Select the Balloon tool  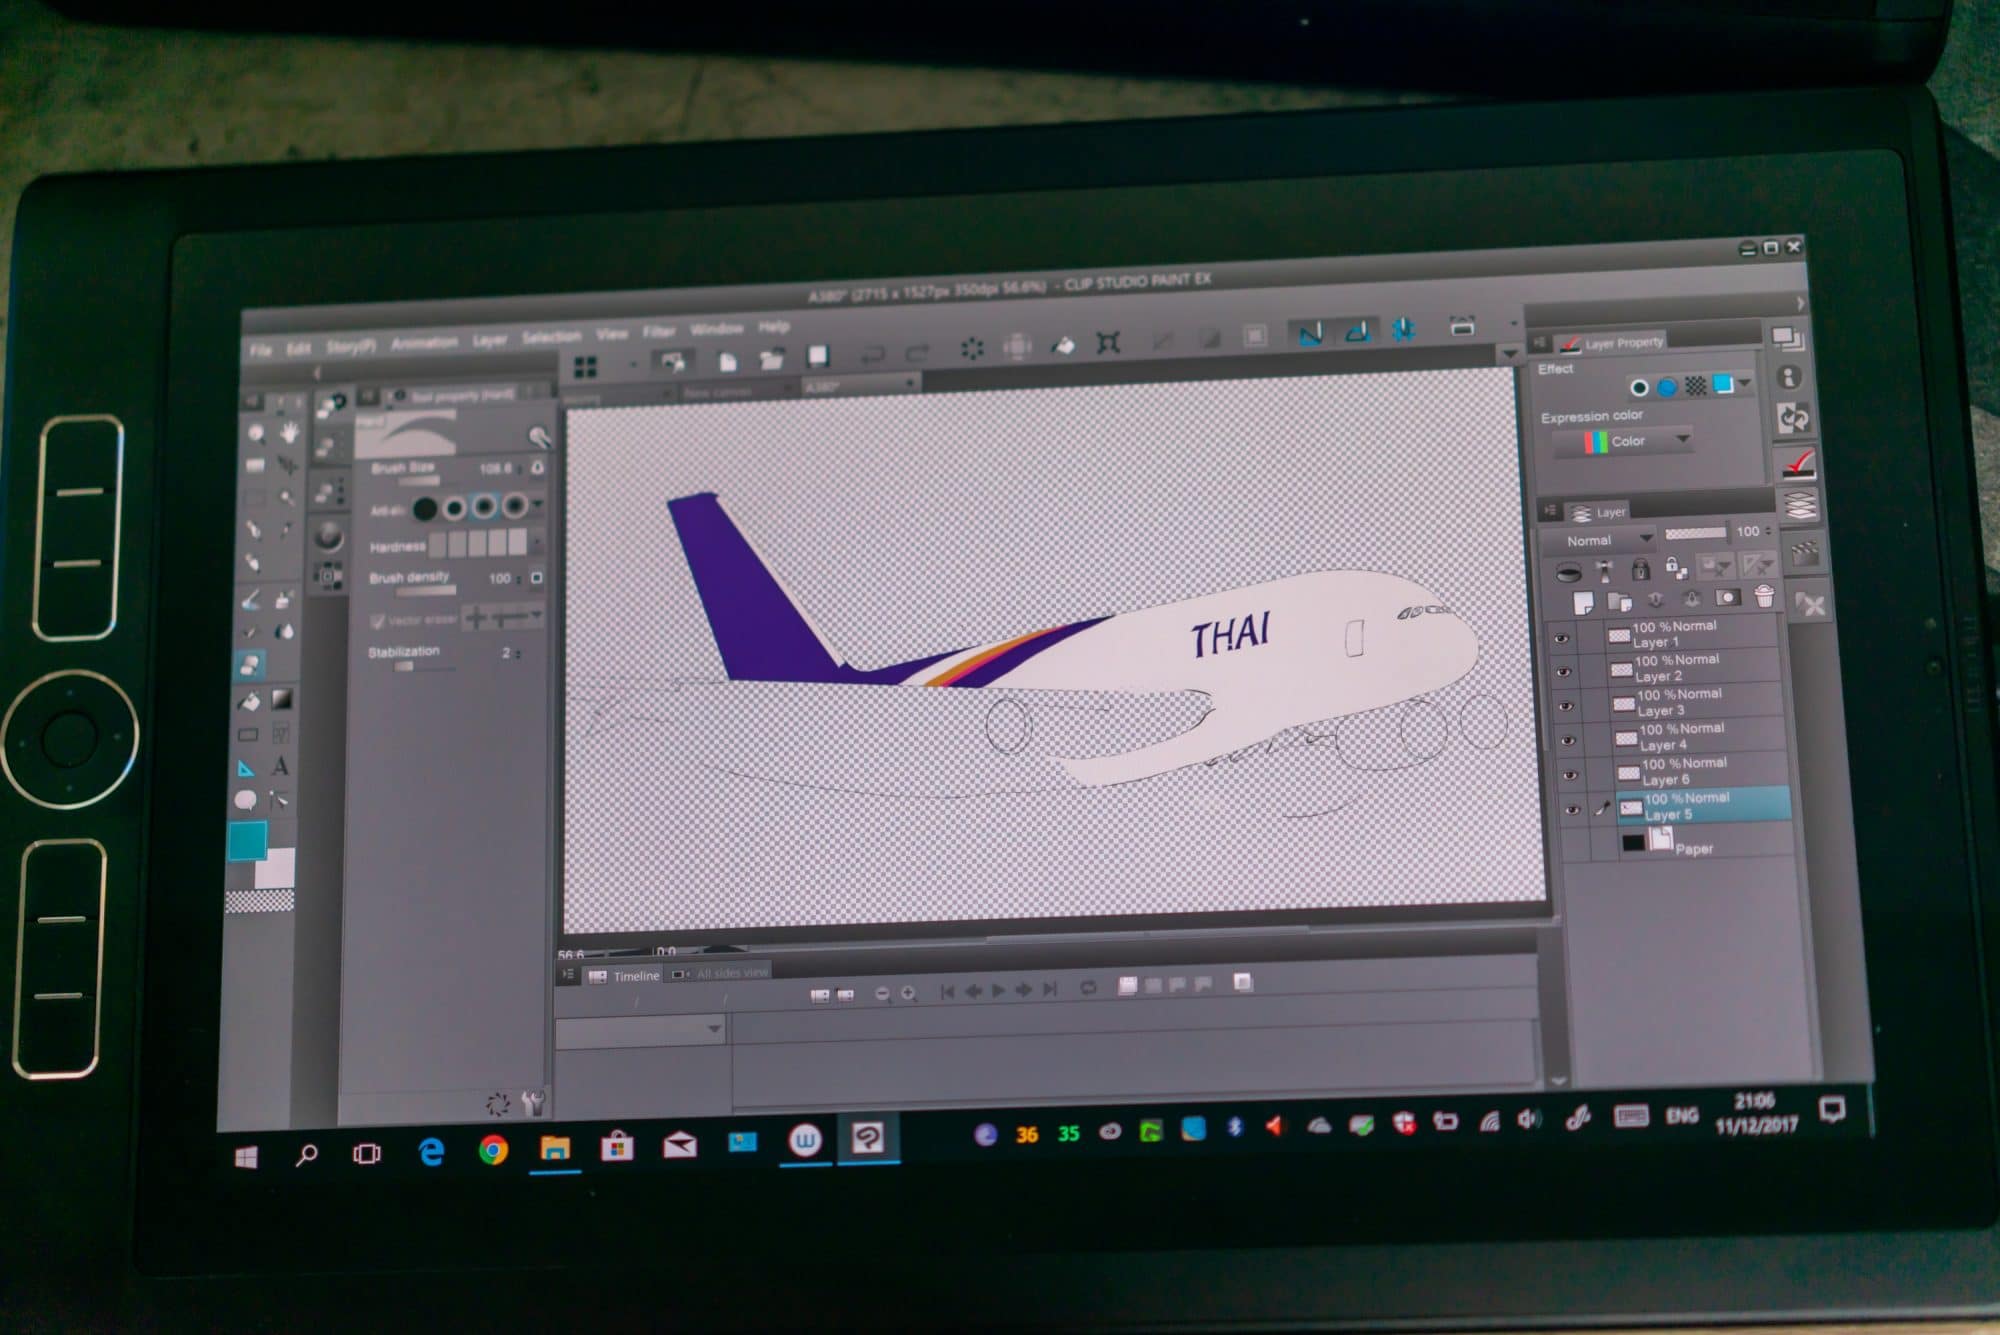[x=245, y=801]
